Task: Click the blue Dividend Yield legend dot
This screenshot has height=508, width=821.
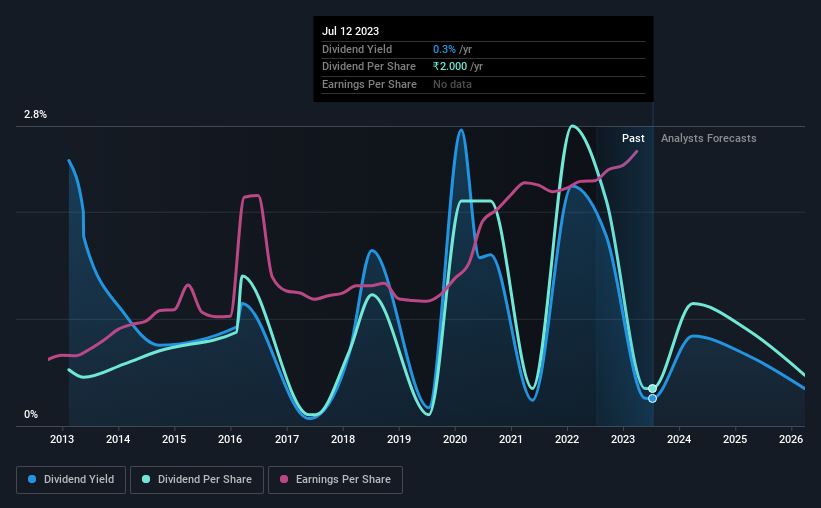Action: (32, 479)
